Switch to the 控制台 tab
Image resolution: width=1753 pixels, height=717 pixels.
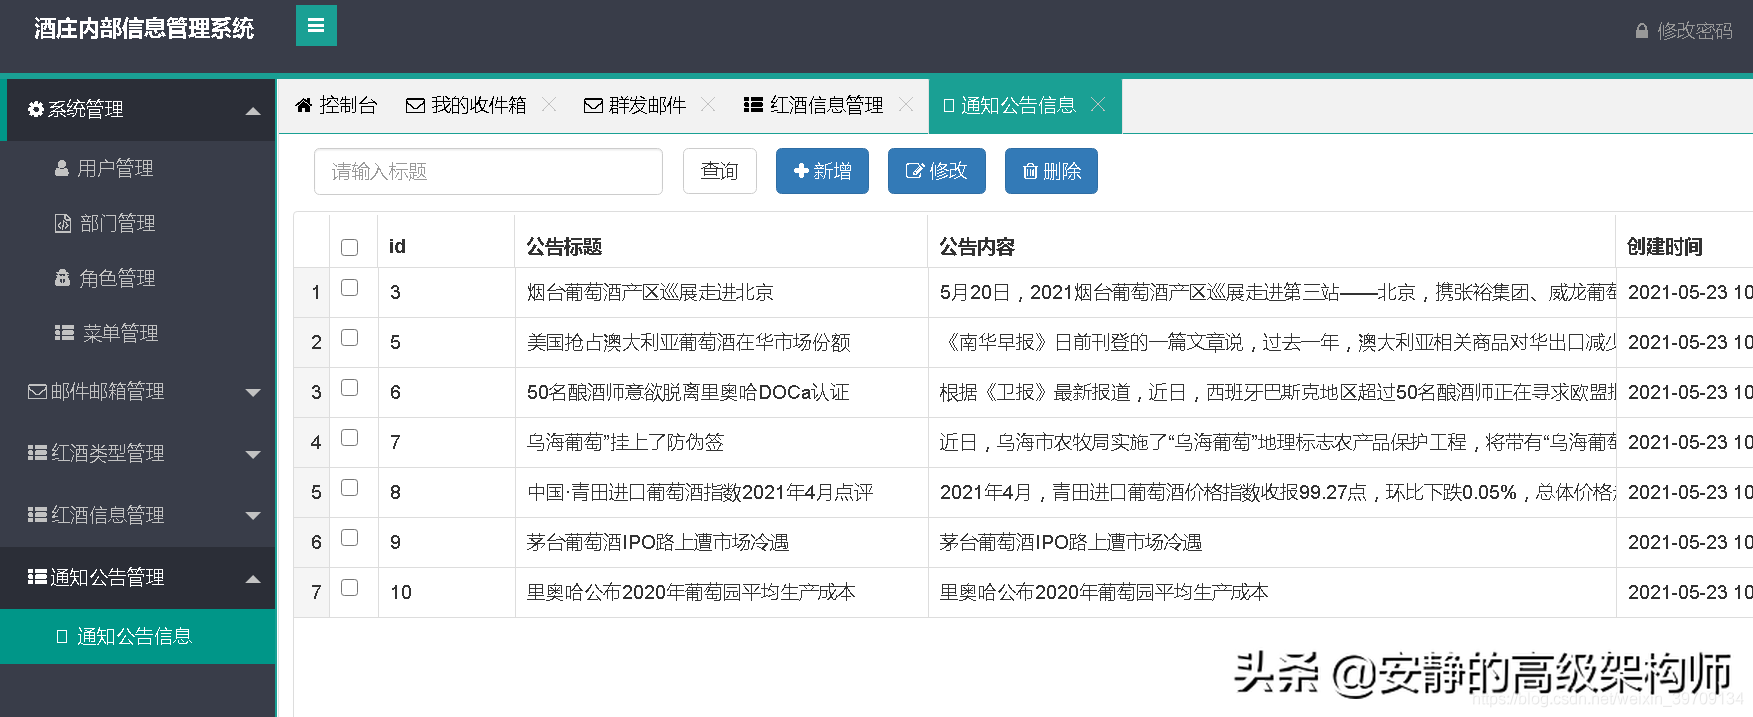[336, 105]
